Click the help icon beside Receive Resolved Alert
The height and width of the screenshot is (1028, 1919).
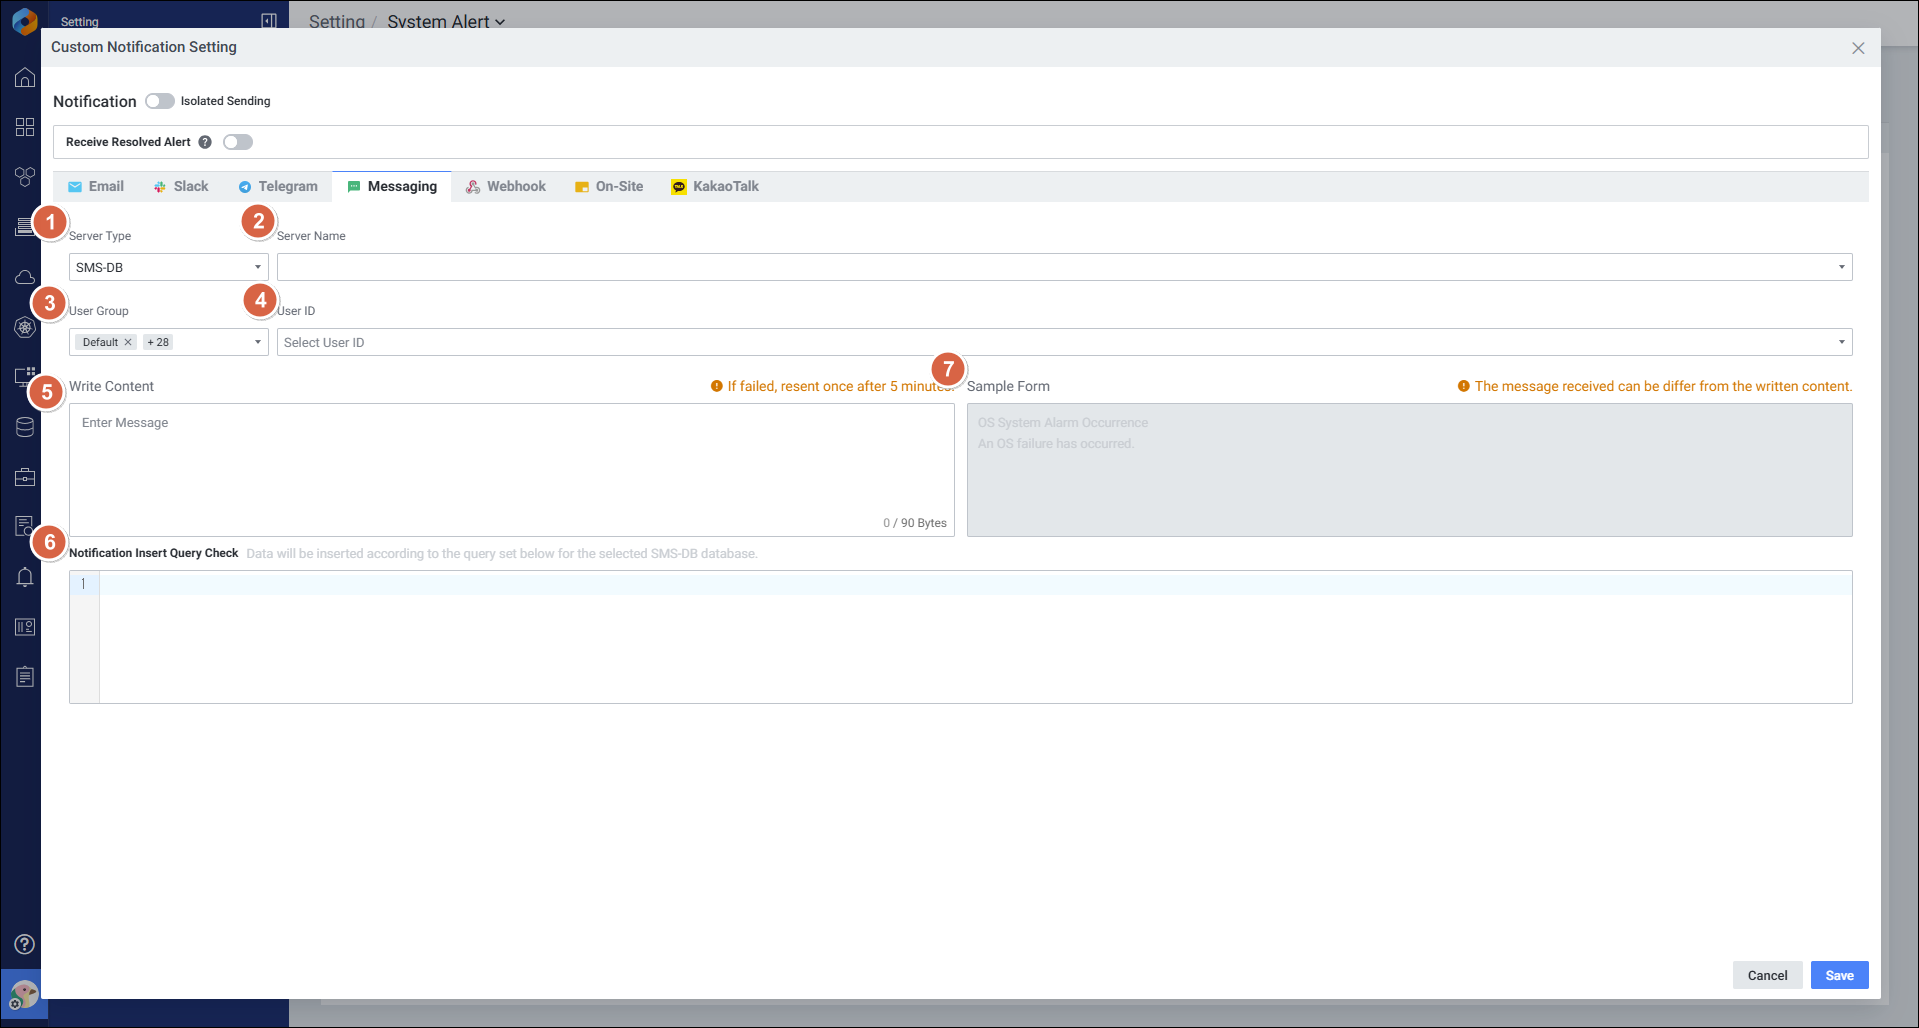pyautogui.click(x=205, y=142)
